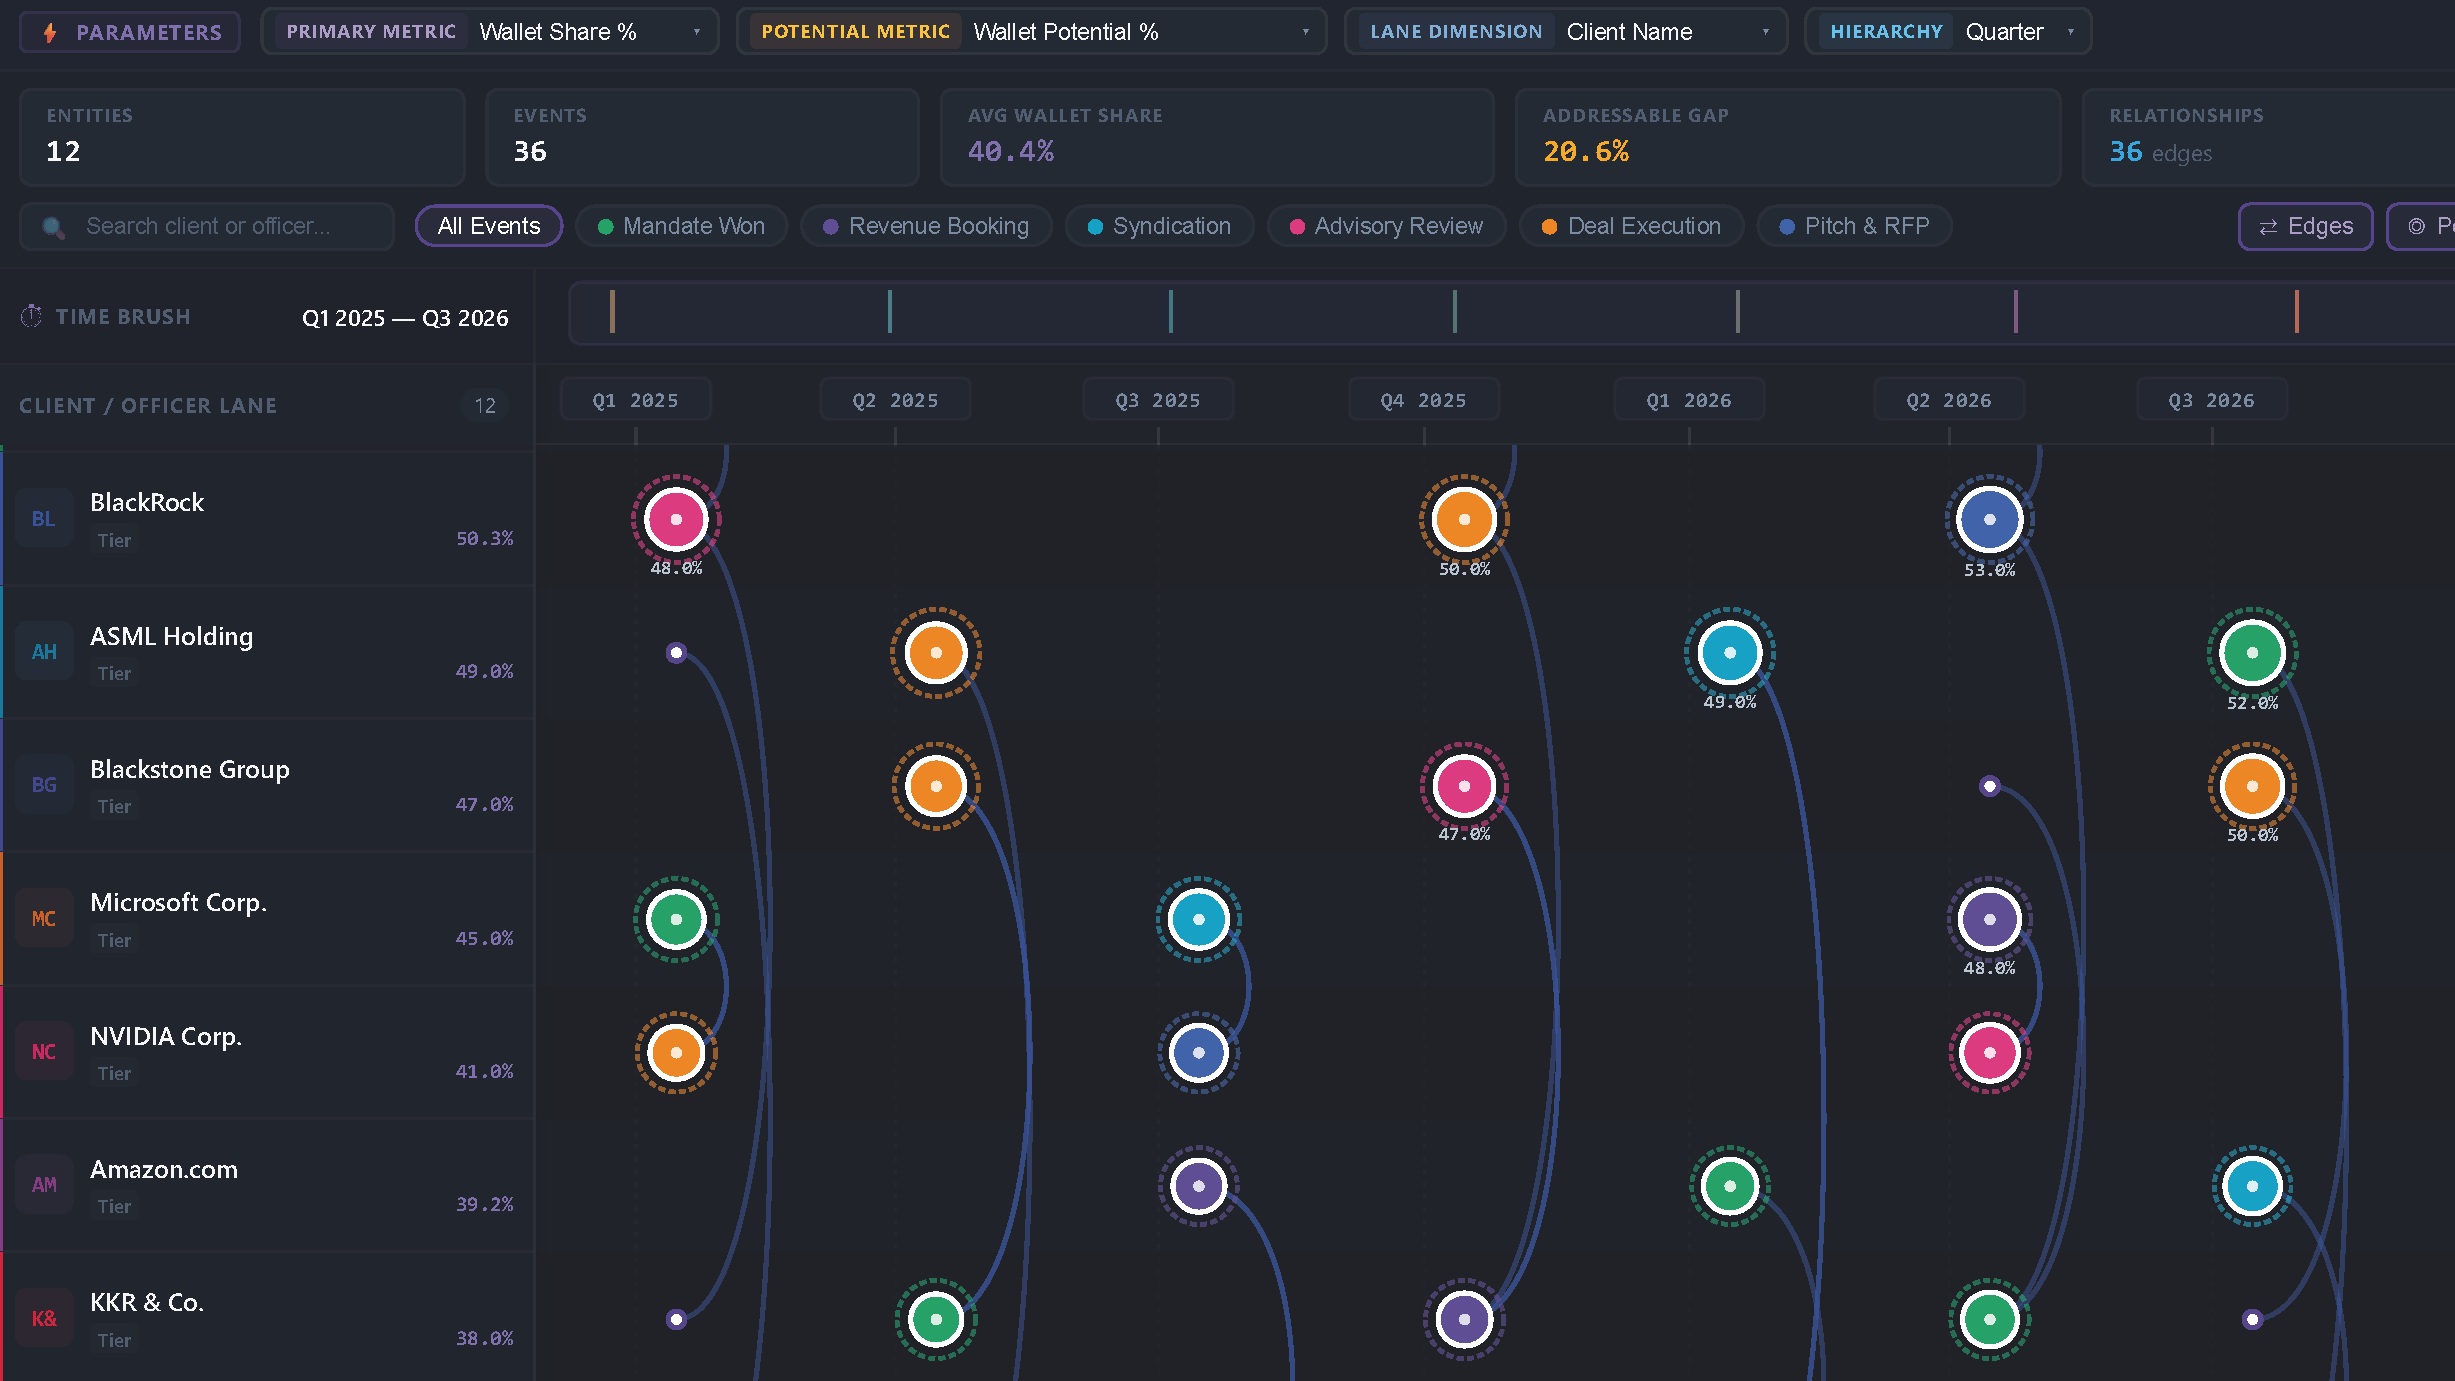Click the BlackRock BL avatar icon

click(43, 518)
